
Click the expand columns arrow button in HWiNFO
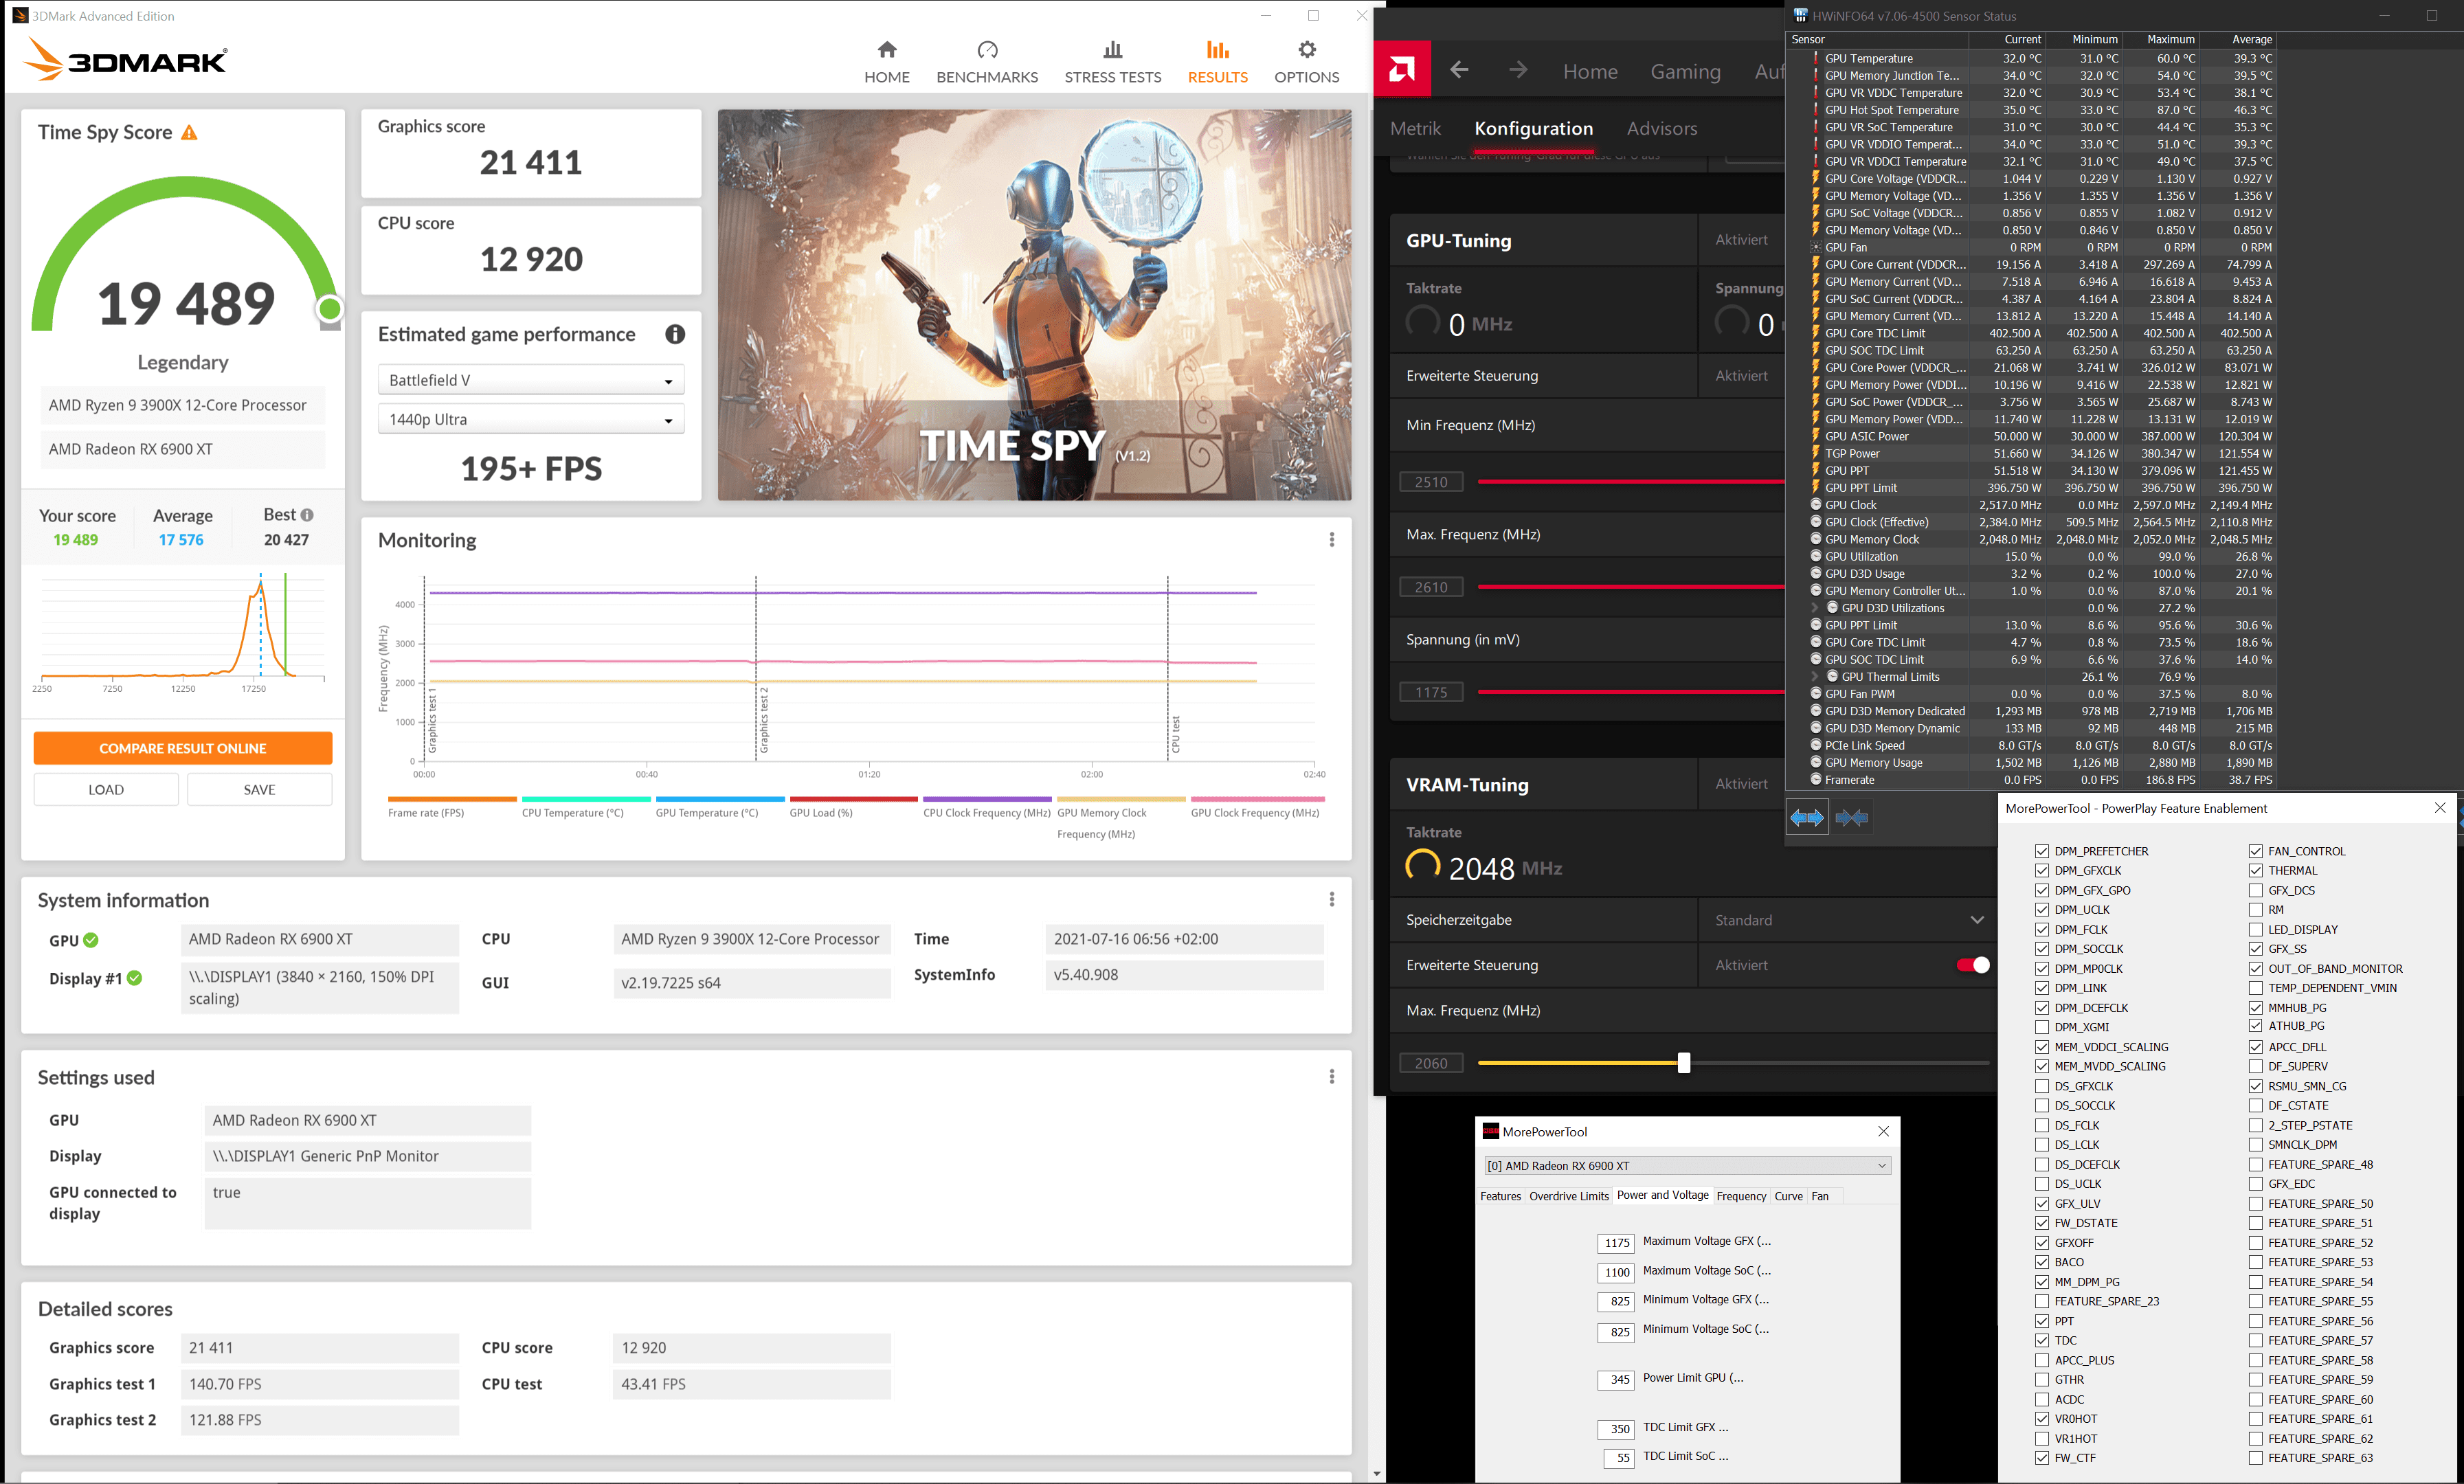1806,818
